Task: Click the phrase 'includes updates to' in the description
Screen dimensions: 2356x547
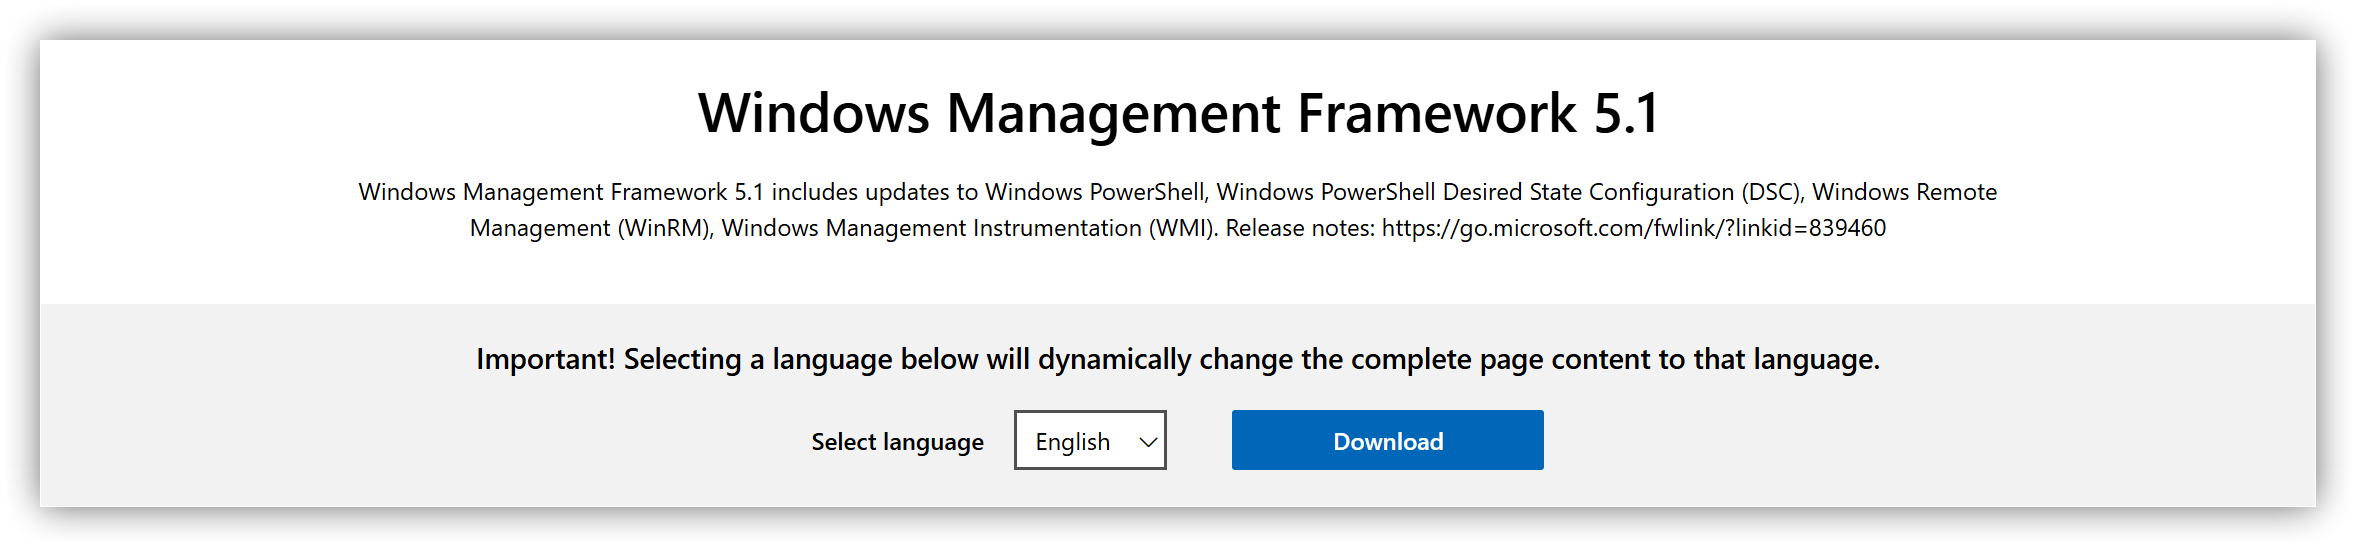Action: (x=874, y=192)
